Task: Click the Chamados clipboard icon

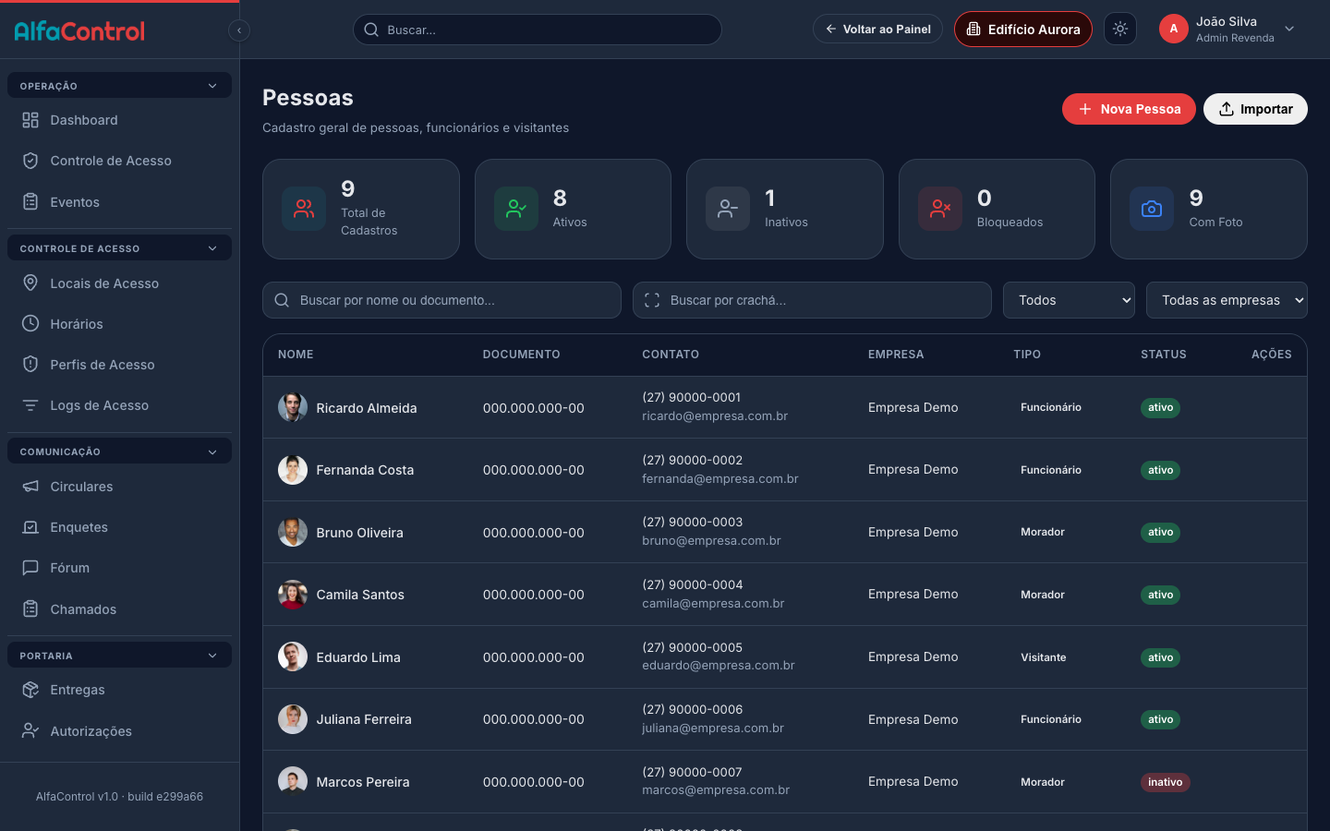Action: coord(31,609)
